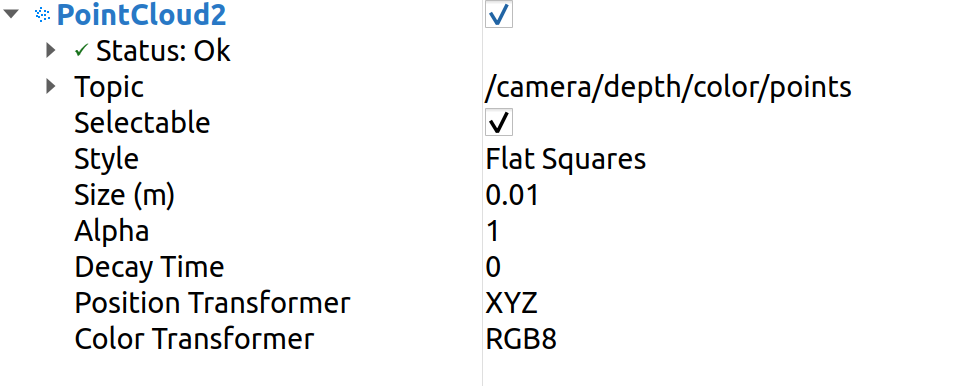This screenshot has height=386, width=970.
Task: Disable the PointCloud2 display checkbox
Action: (x=499, y=14)
